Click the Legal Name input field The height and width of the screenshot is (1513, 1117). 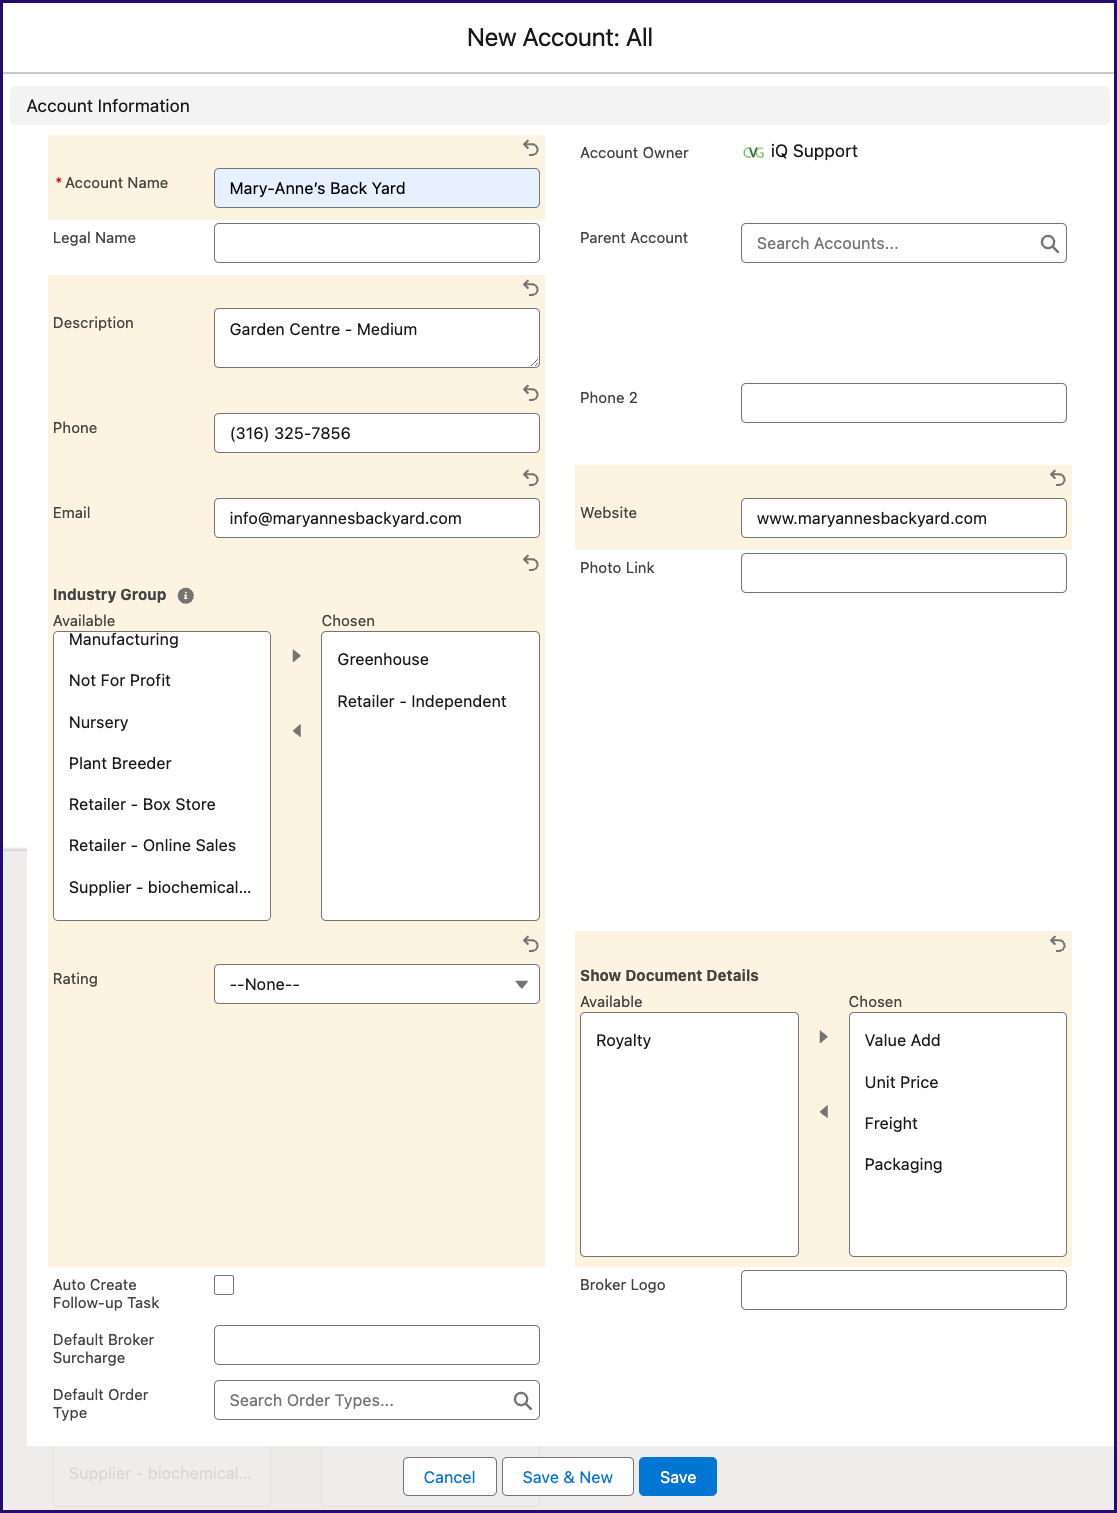tap(377, 243)
